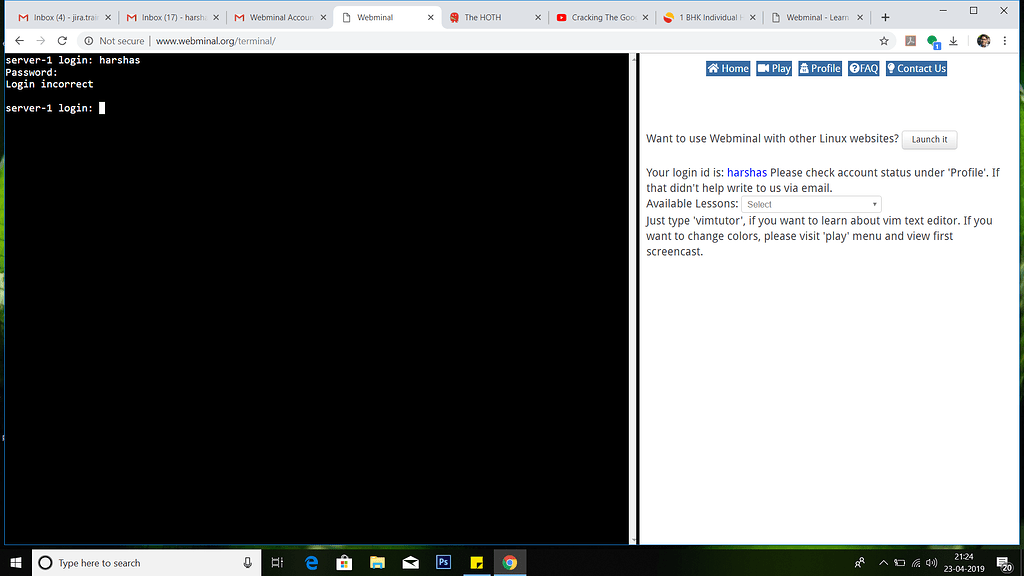This screenshot has height=576, width=1024.
Task: Reload the Webminal terminal page
Action: (62, 41)
